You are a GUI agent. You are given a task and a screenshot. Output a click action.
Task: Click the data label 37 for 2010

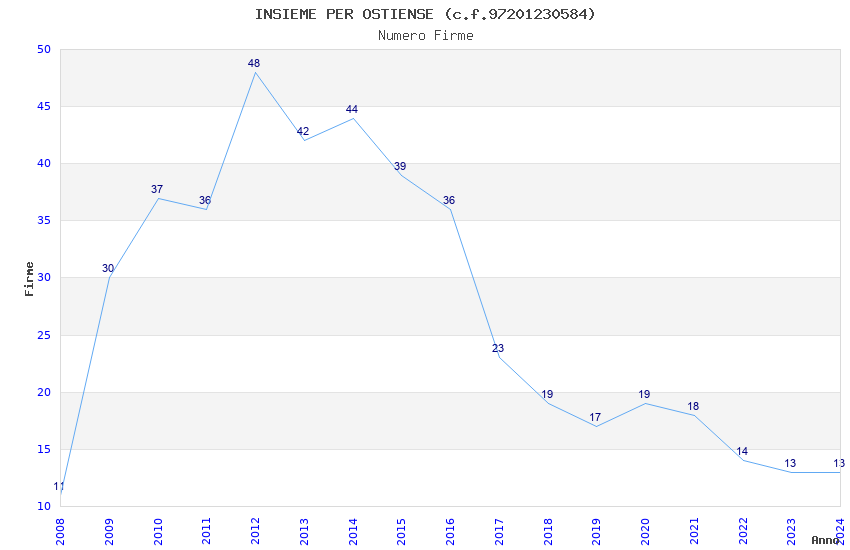point(157,189)
